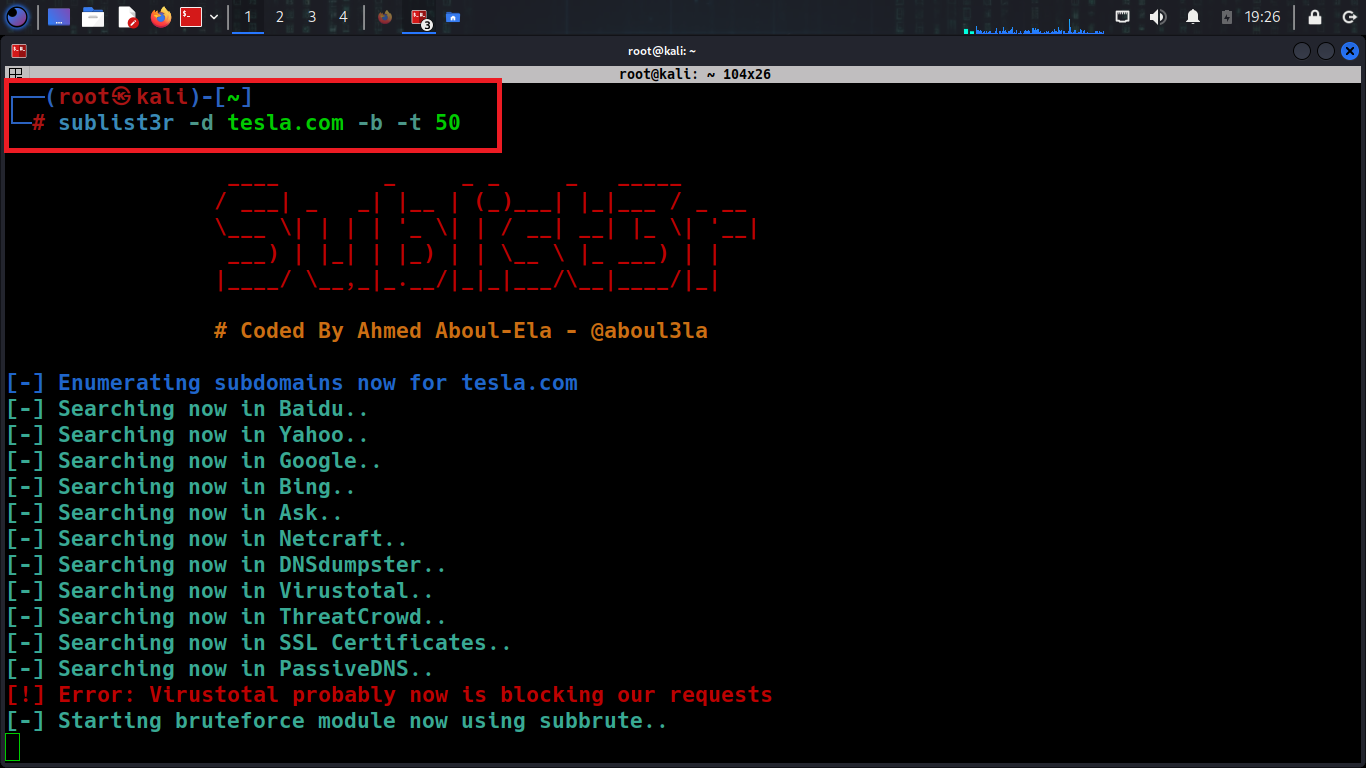Open the network connection tray icon
Viewport: 1366px width, 768px height.
click(1123, 17)
